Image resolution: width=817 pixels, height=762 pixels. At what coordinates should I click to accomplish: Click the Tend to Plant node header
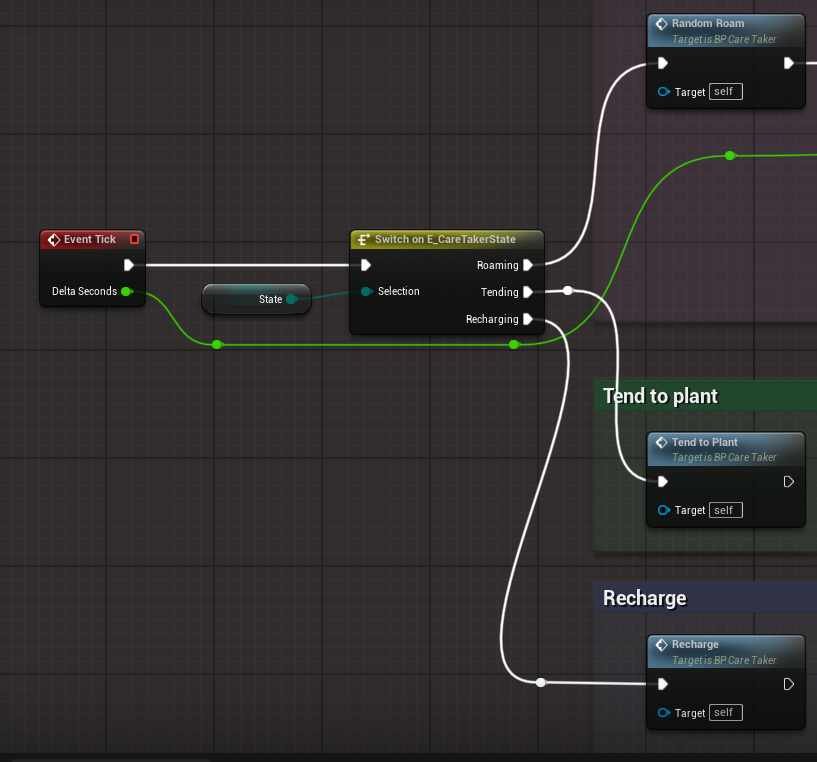pos(726,449)
